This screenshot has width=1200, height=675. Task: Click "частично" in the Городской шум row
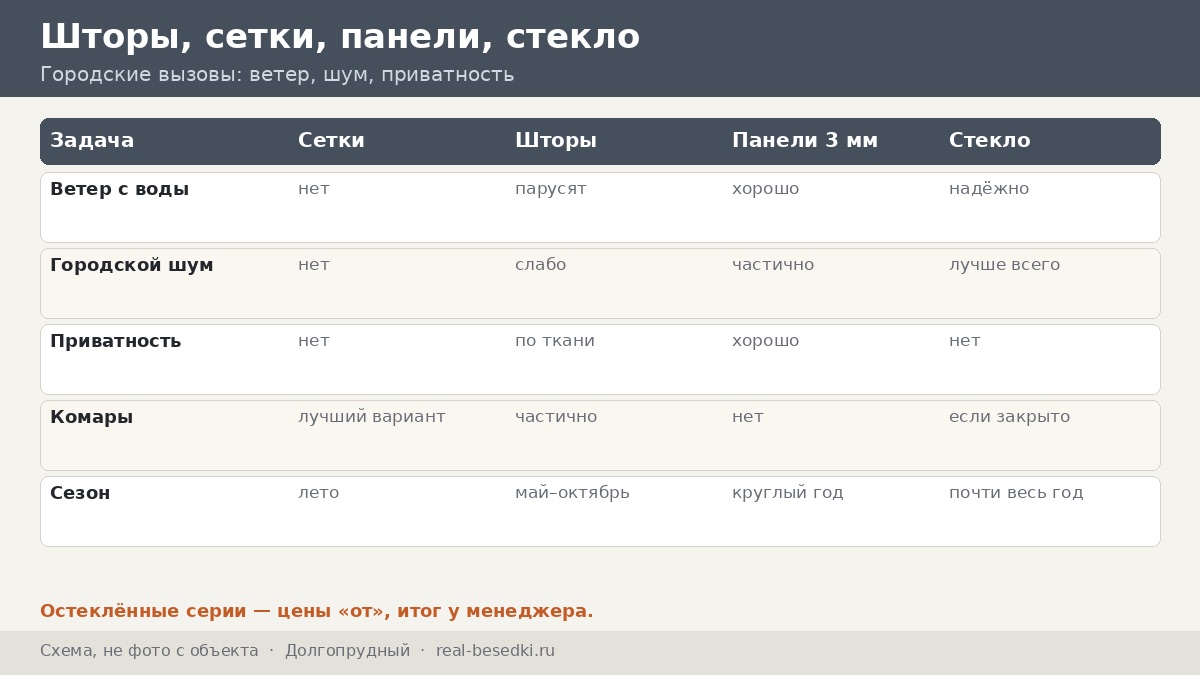tap(773, 265)
